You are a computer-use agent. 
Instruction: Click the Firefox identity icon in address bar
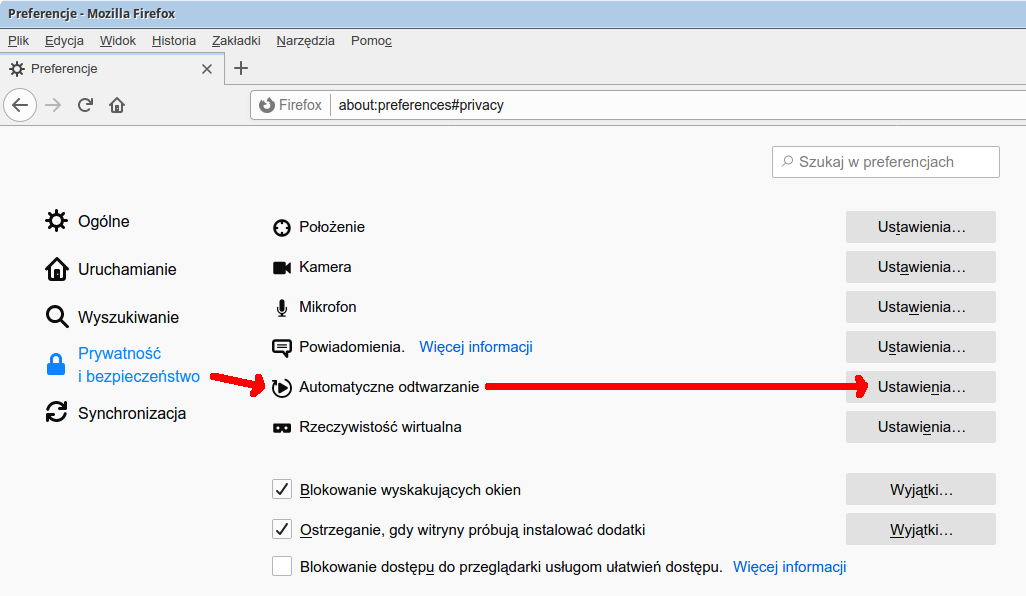click(266, 105)
